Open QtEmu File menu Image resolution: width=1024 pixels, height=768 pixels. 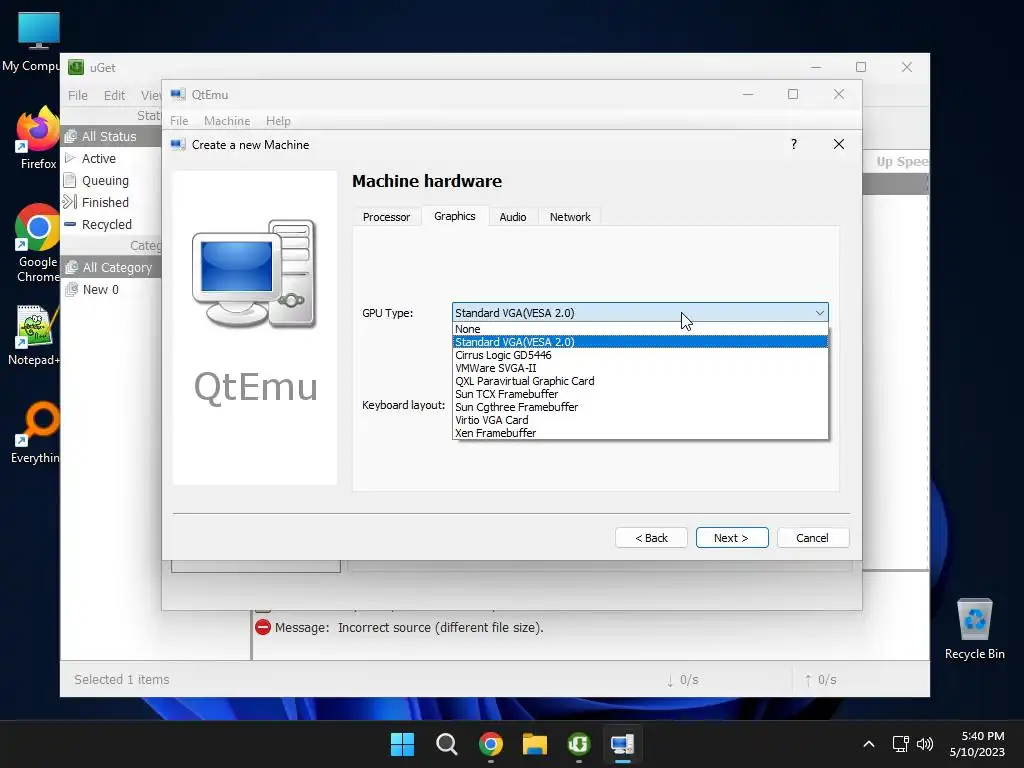tap(179, 121)
